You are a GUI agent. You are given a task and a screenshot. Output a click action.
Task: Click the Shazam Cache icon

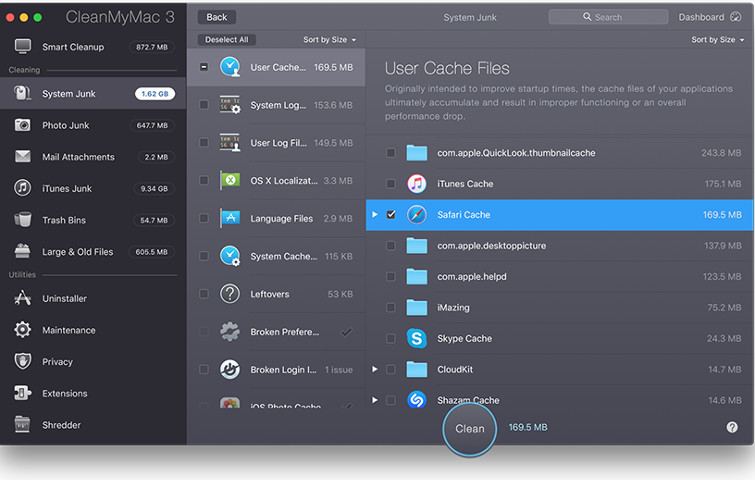[x=417, y=400]
